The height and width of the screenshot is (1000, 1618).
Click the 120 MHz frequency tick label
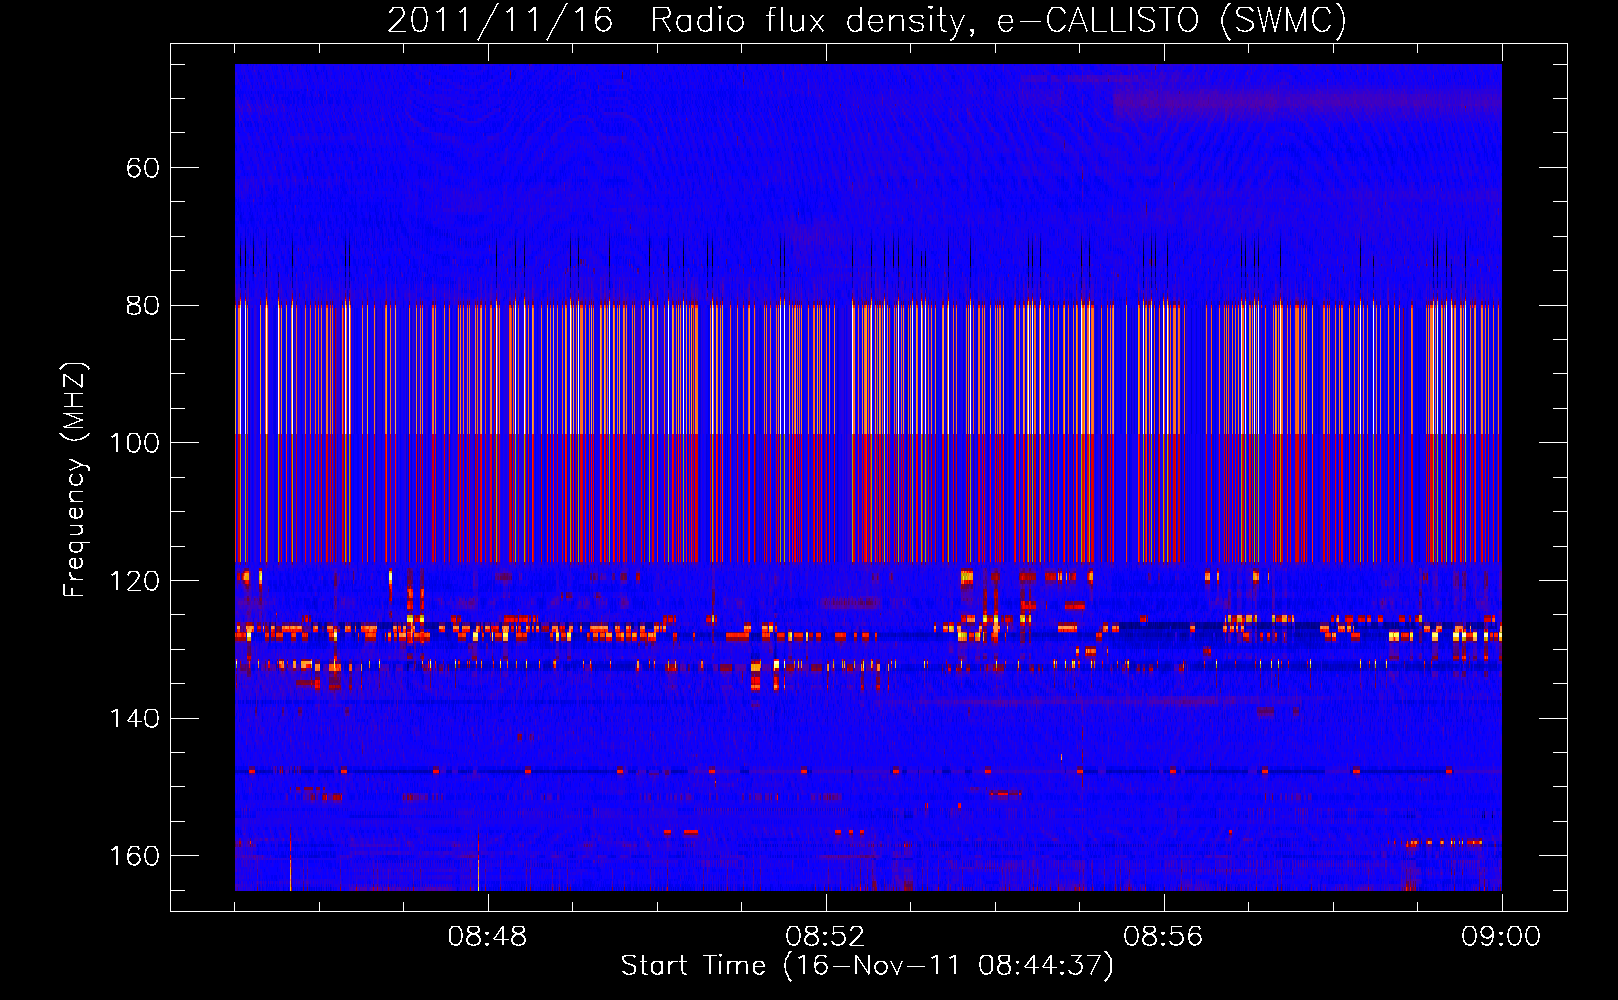coord(134,581)
